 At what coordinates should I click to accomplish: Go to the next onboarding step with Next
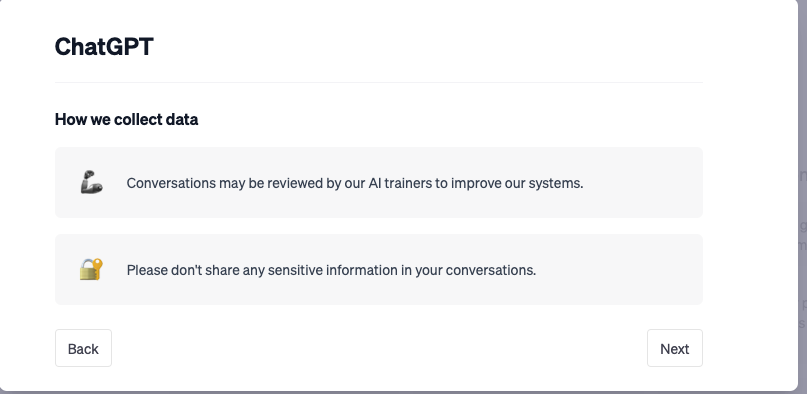point(675,348)
